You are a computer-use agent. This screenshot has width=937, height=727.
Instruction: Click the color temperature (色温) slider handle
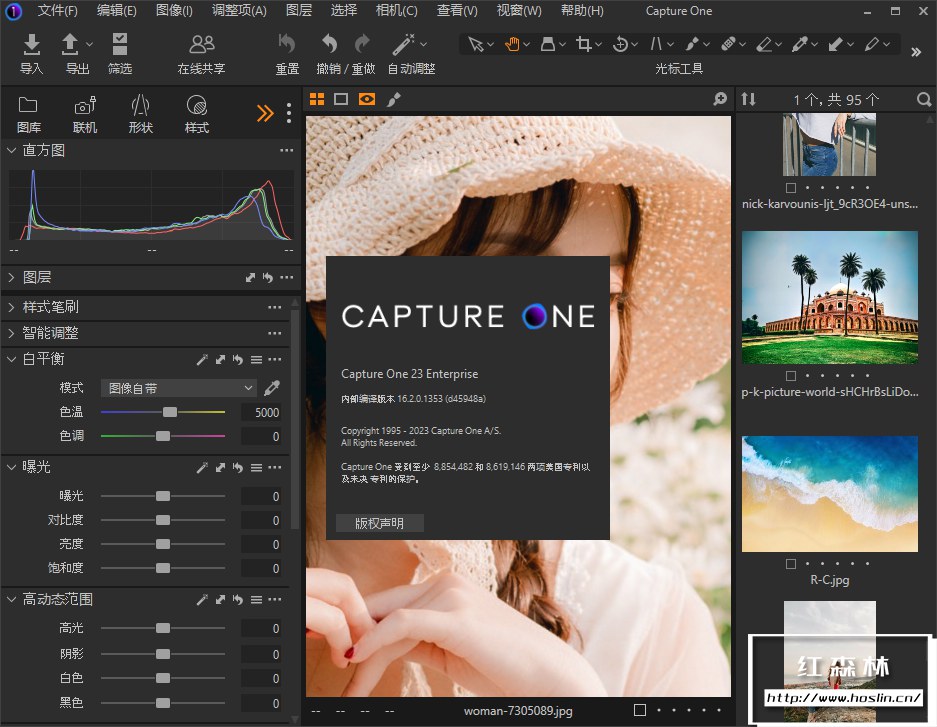click(x=170, y=412)
